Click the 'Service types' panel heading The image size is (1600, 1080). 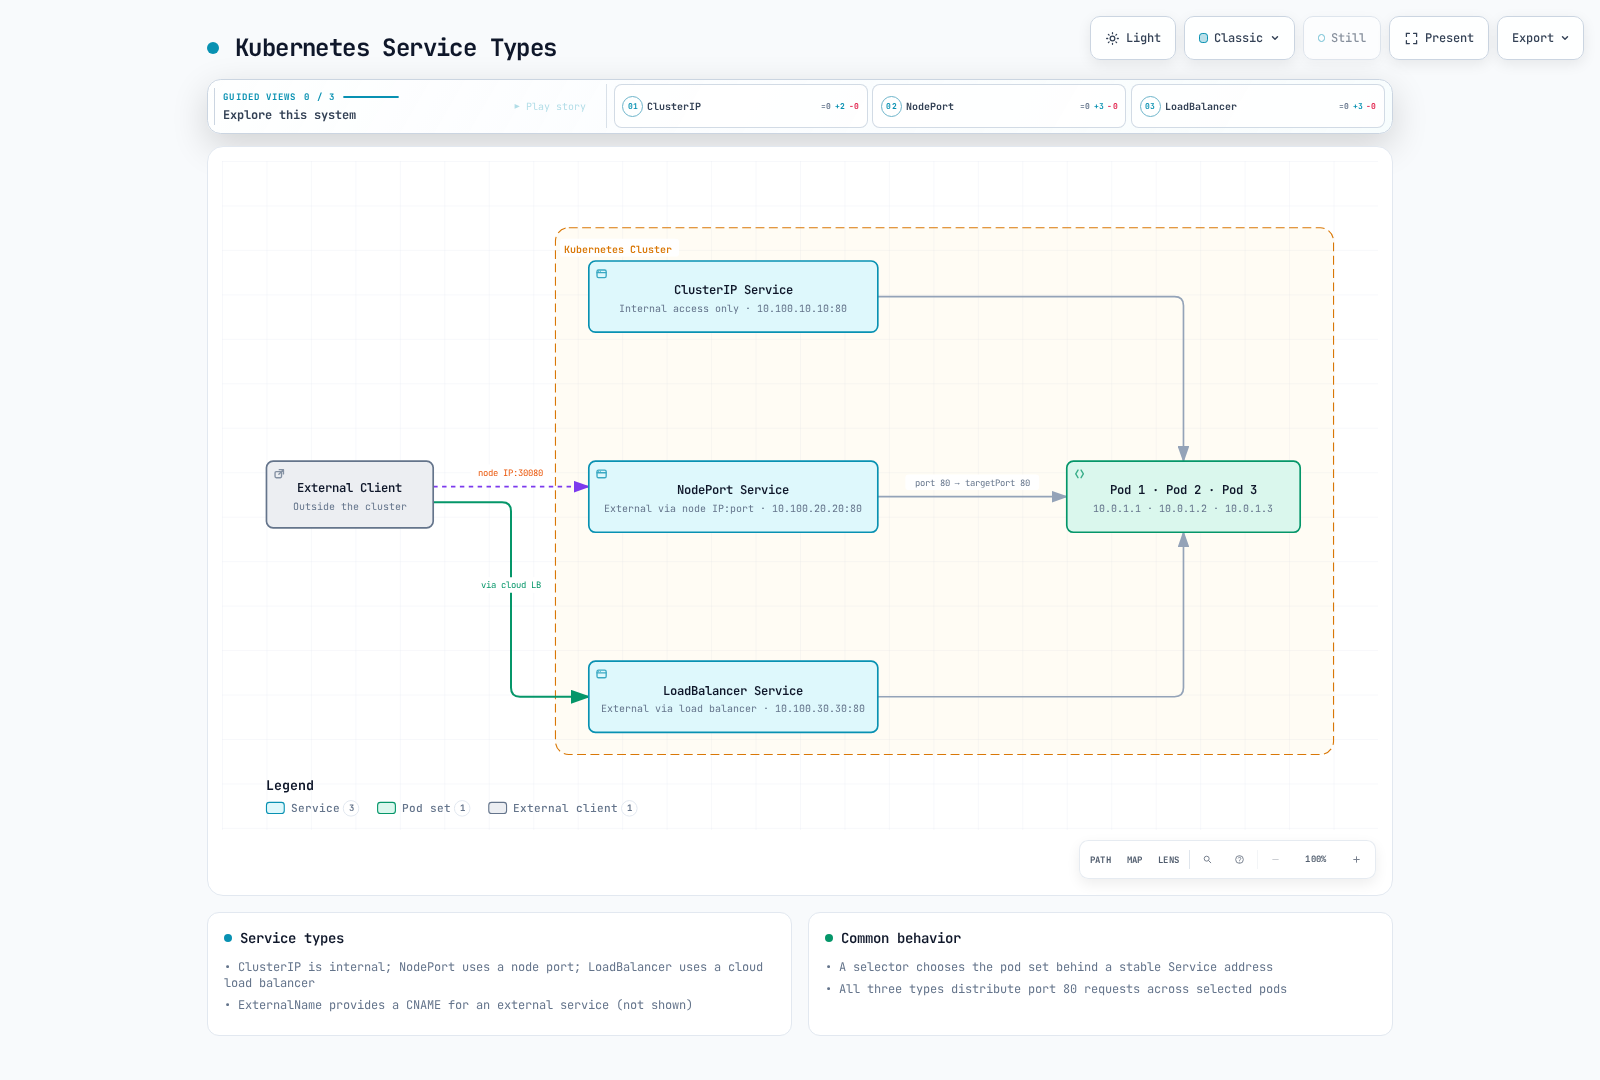(292, 938)
